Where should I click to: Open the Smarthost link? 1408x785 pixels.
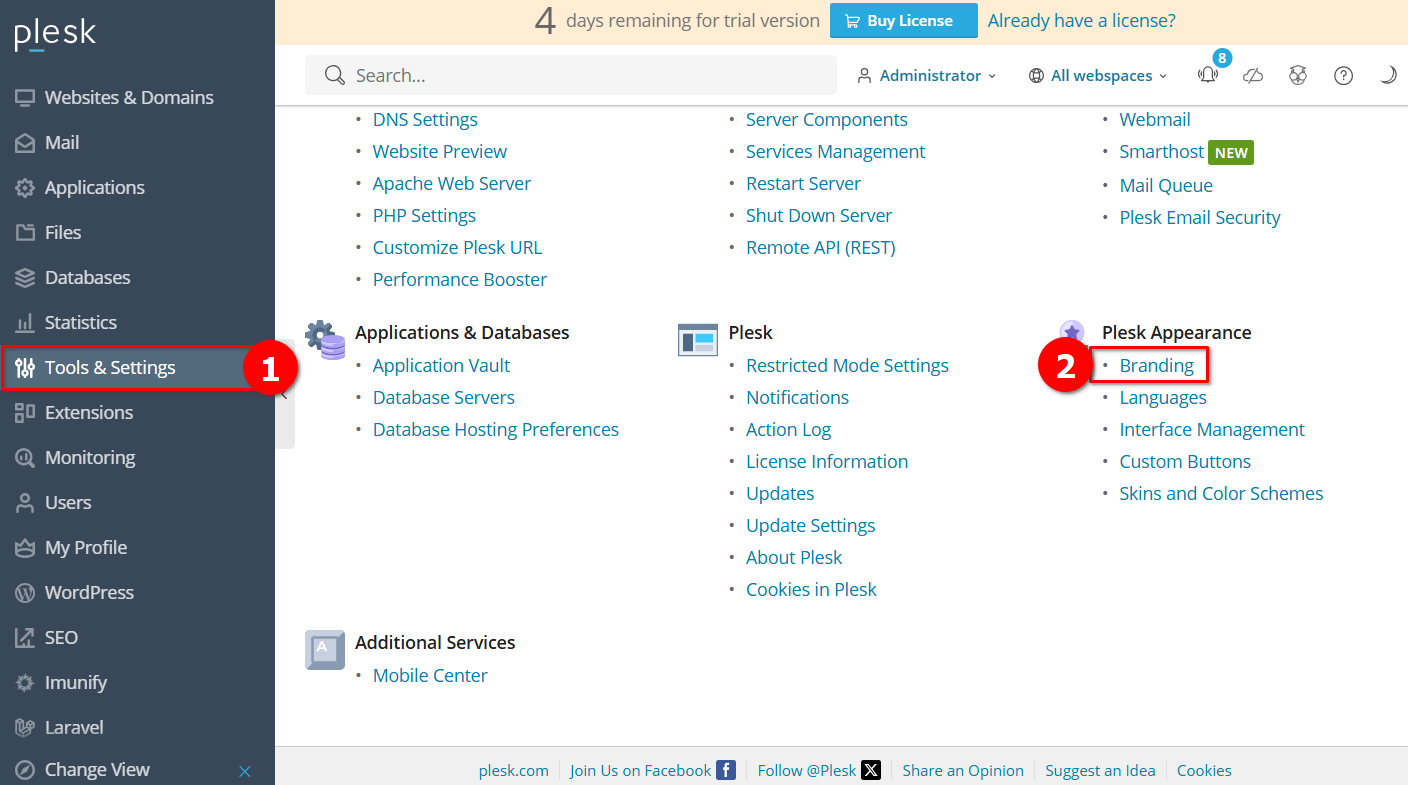1162,152
